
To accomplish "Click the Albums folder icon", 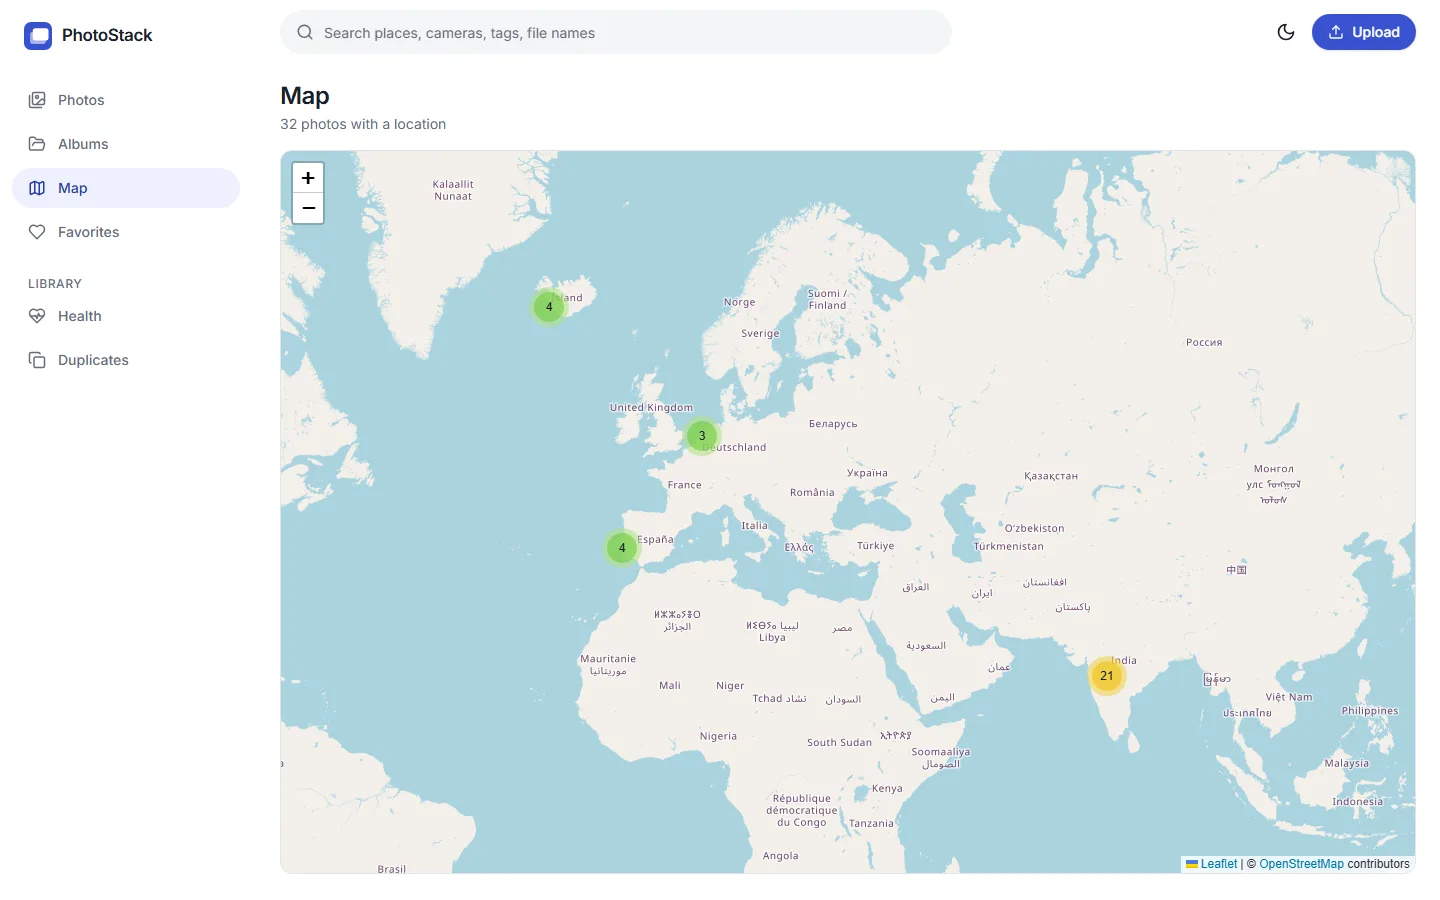I will point(37,144).
